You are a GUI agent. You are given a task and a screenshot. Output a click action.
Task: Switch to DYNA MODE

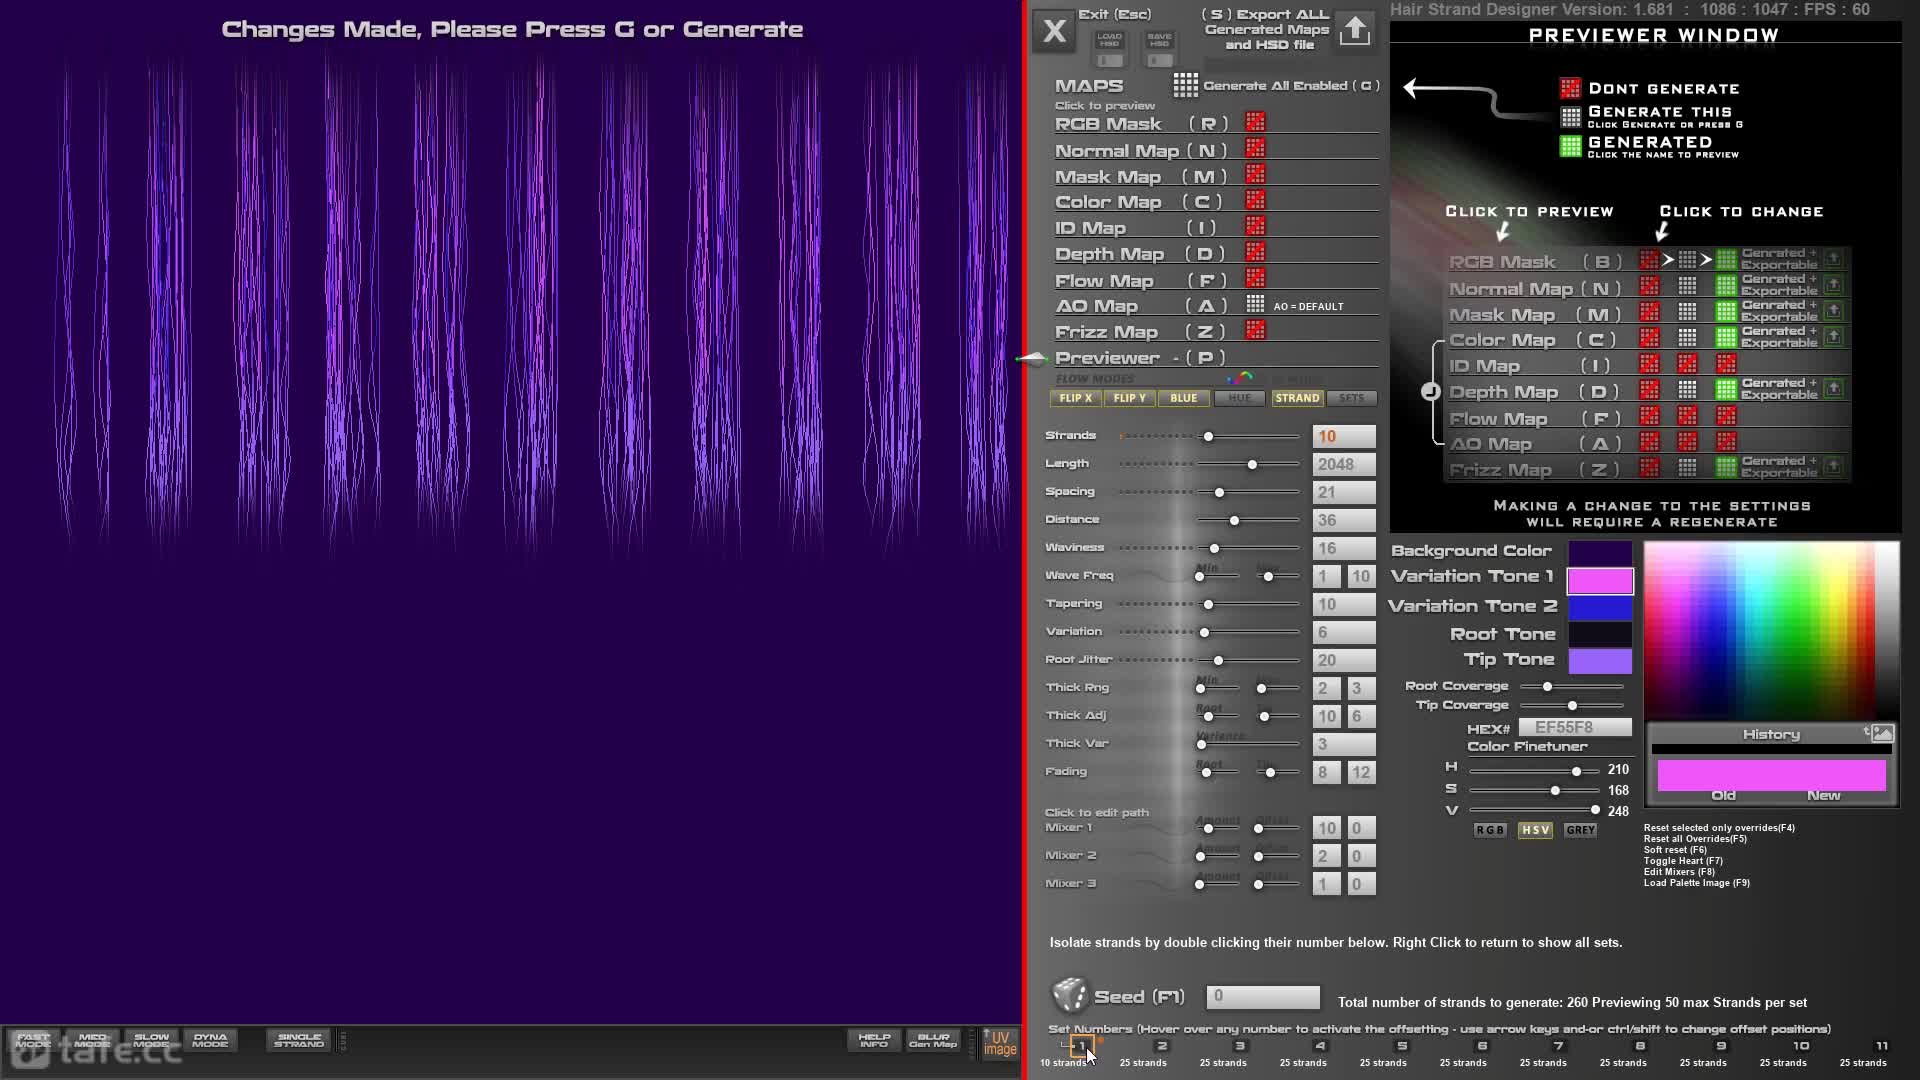[210, 1041]
